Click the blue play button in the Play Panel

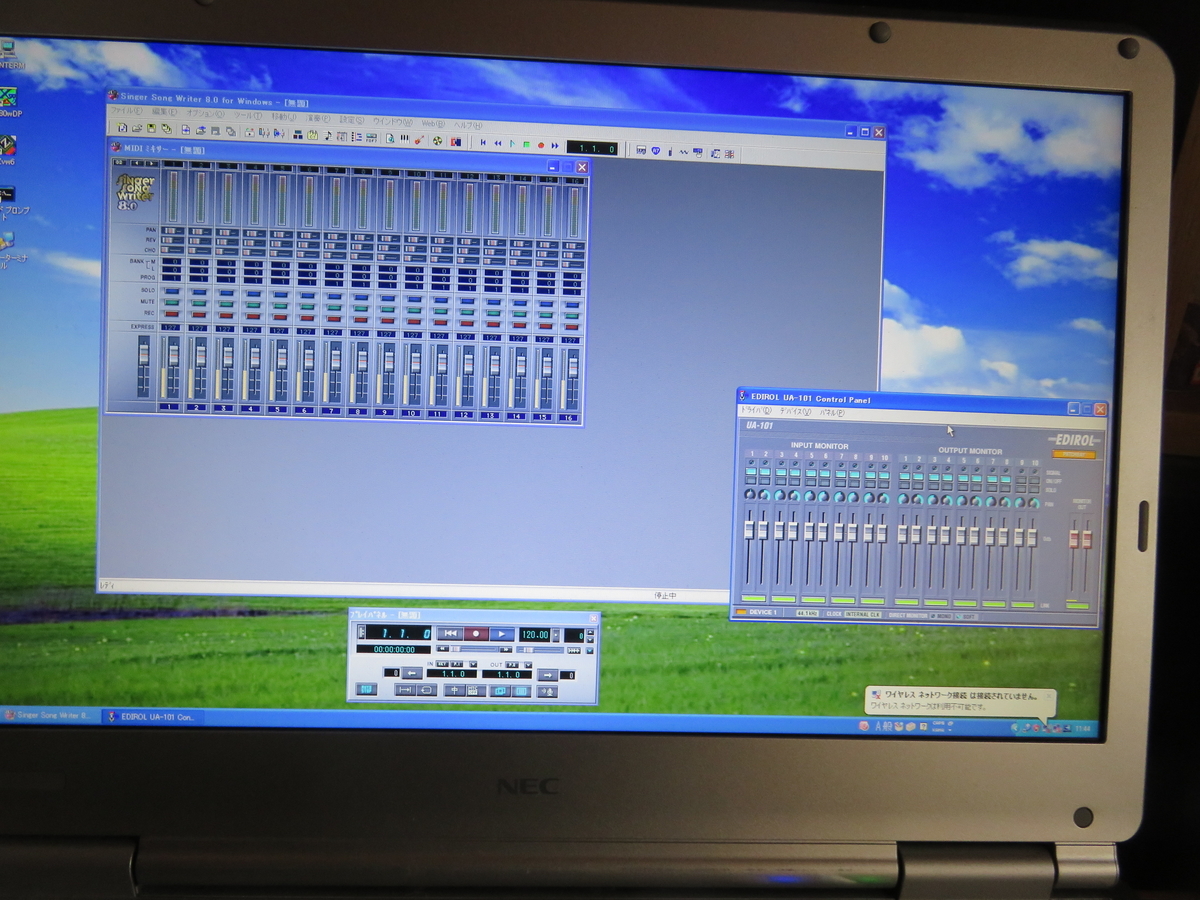tap(502, 634)
